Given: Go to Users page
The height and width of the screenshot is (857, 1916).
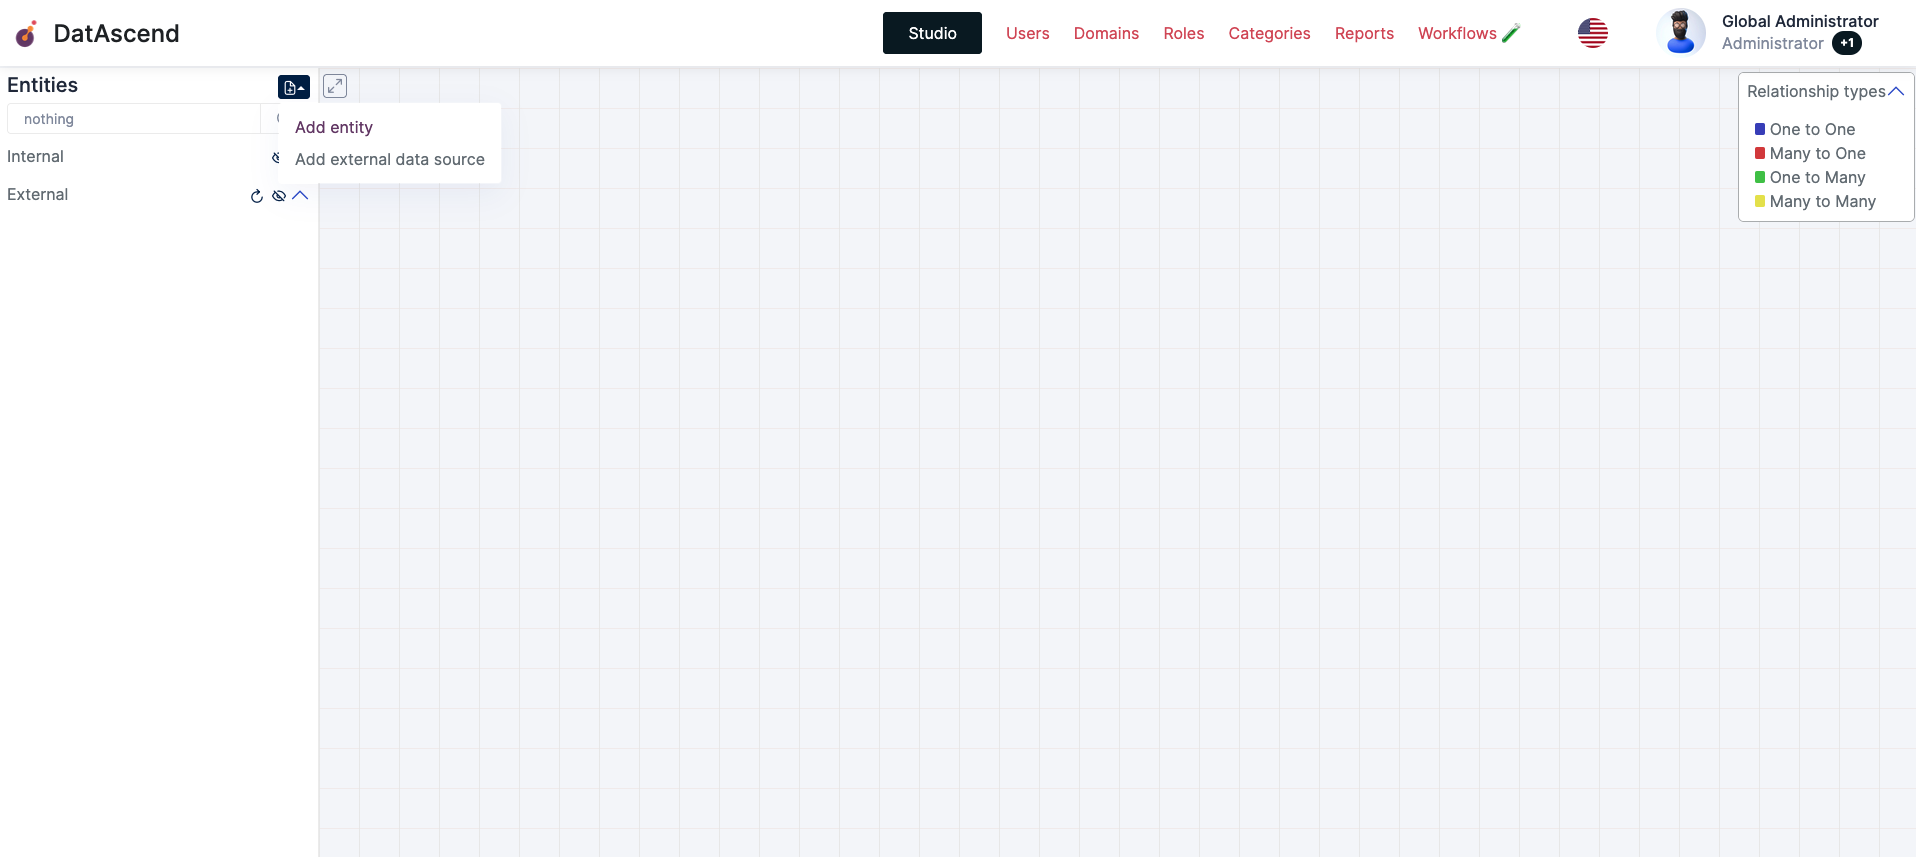Looking at the screenshot, I should [1027, 33].
